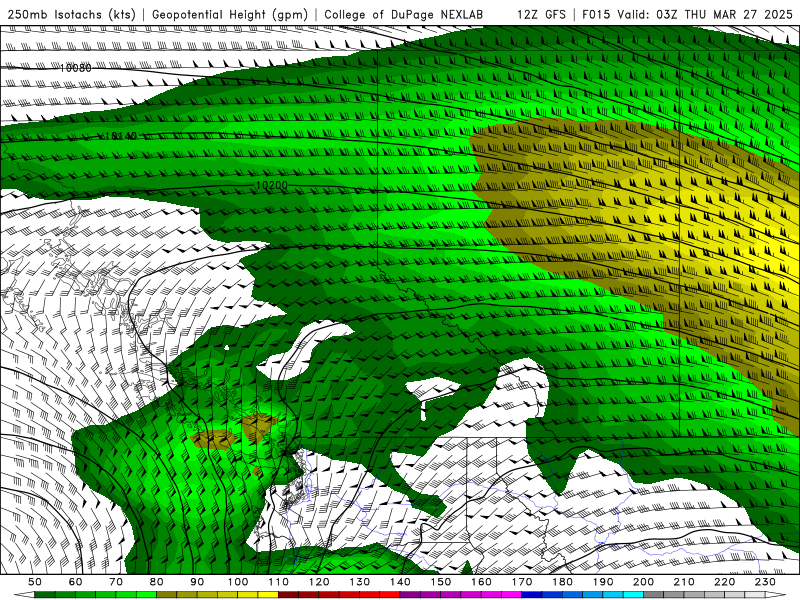Click the 10200 height contour label
The height and width of the screenshot is (600, 800).
(271, 185)
